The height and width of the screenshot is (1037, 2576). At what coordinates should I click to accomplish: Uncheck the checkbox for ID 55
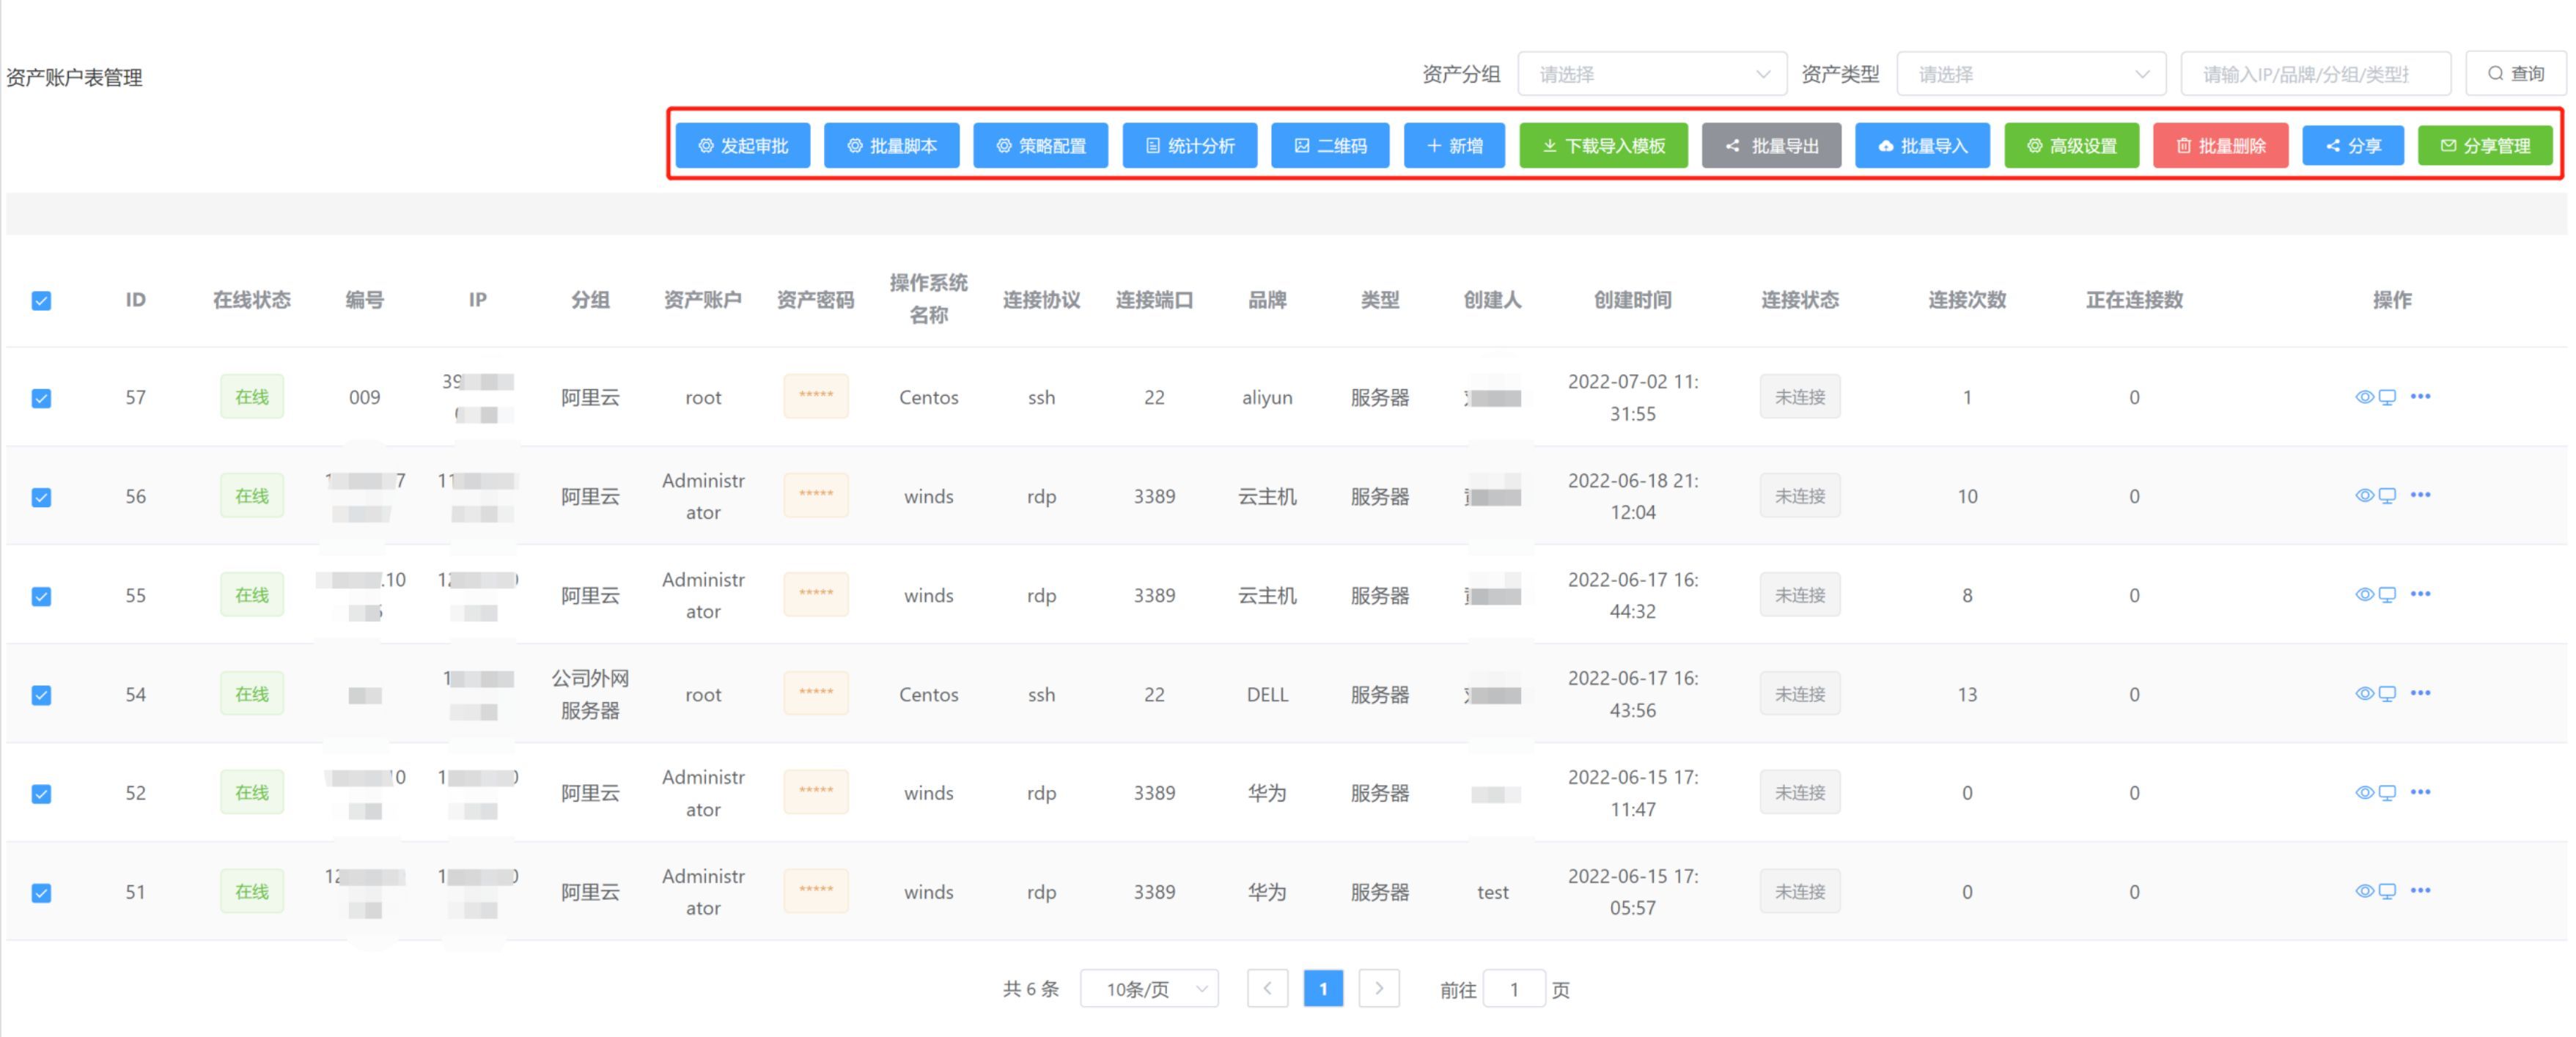point(41,596)
